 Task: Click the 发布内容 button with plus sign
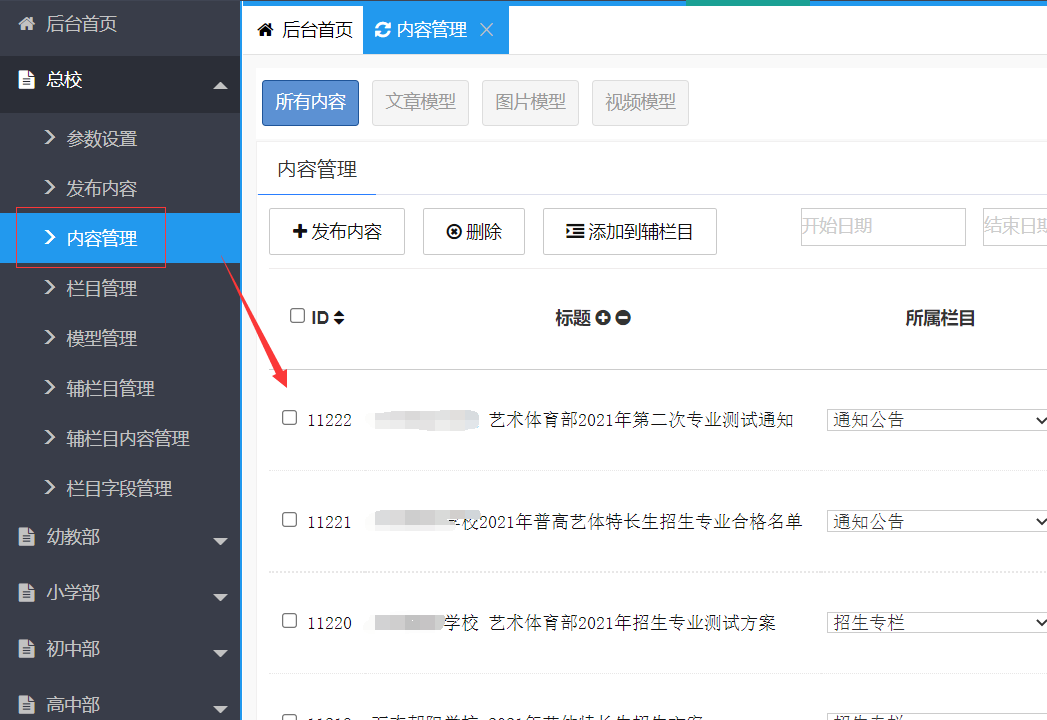pyautogui.click(x=337, y=232)
